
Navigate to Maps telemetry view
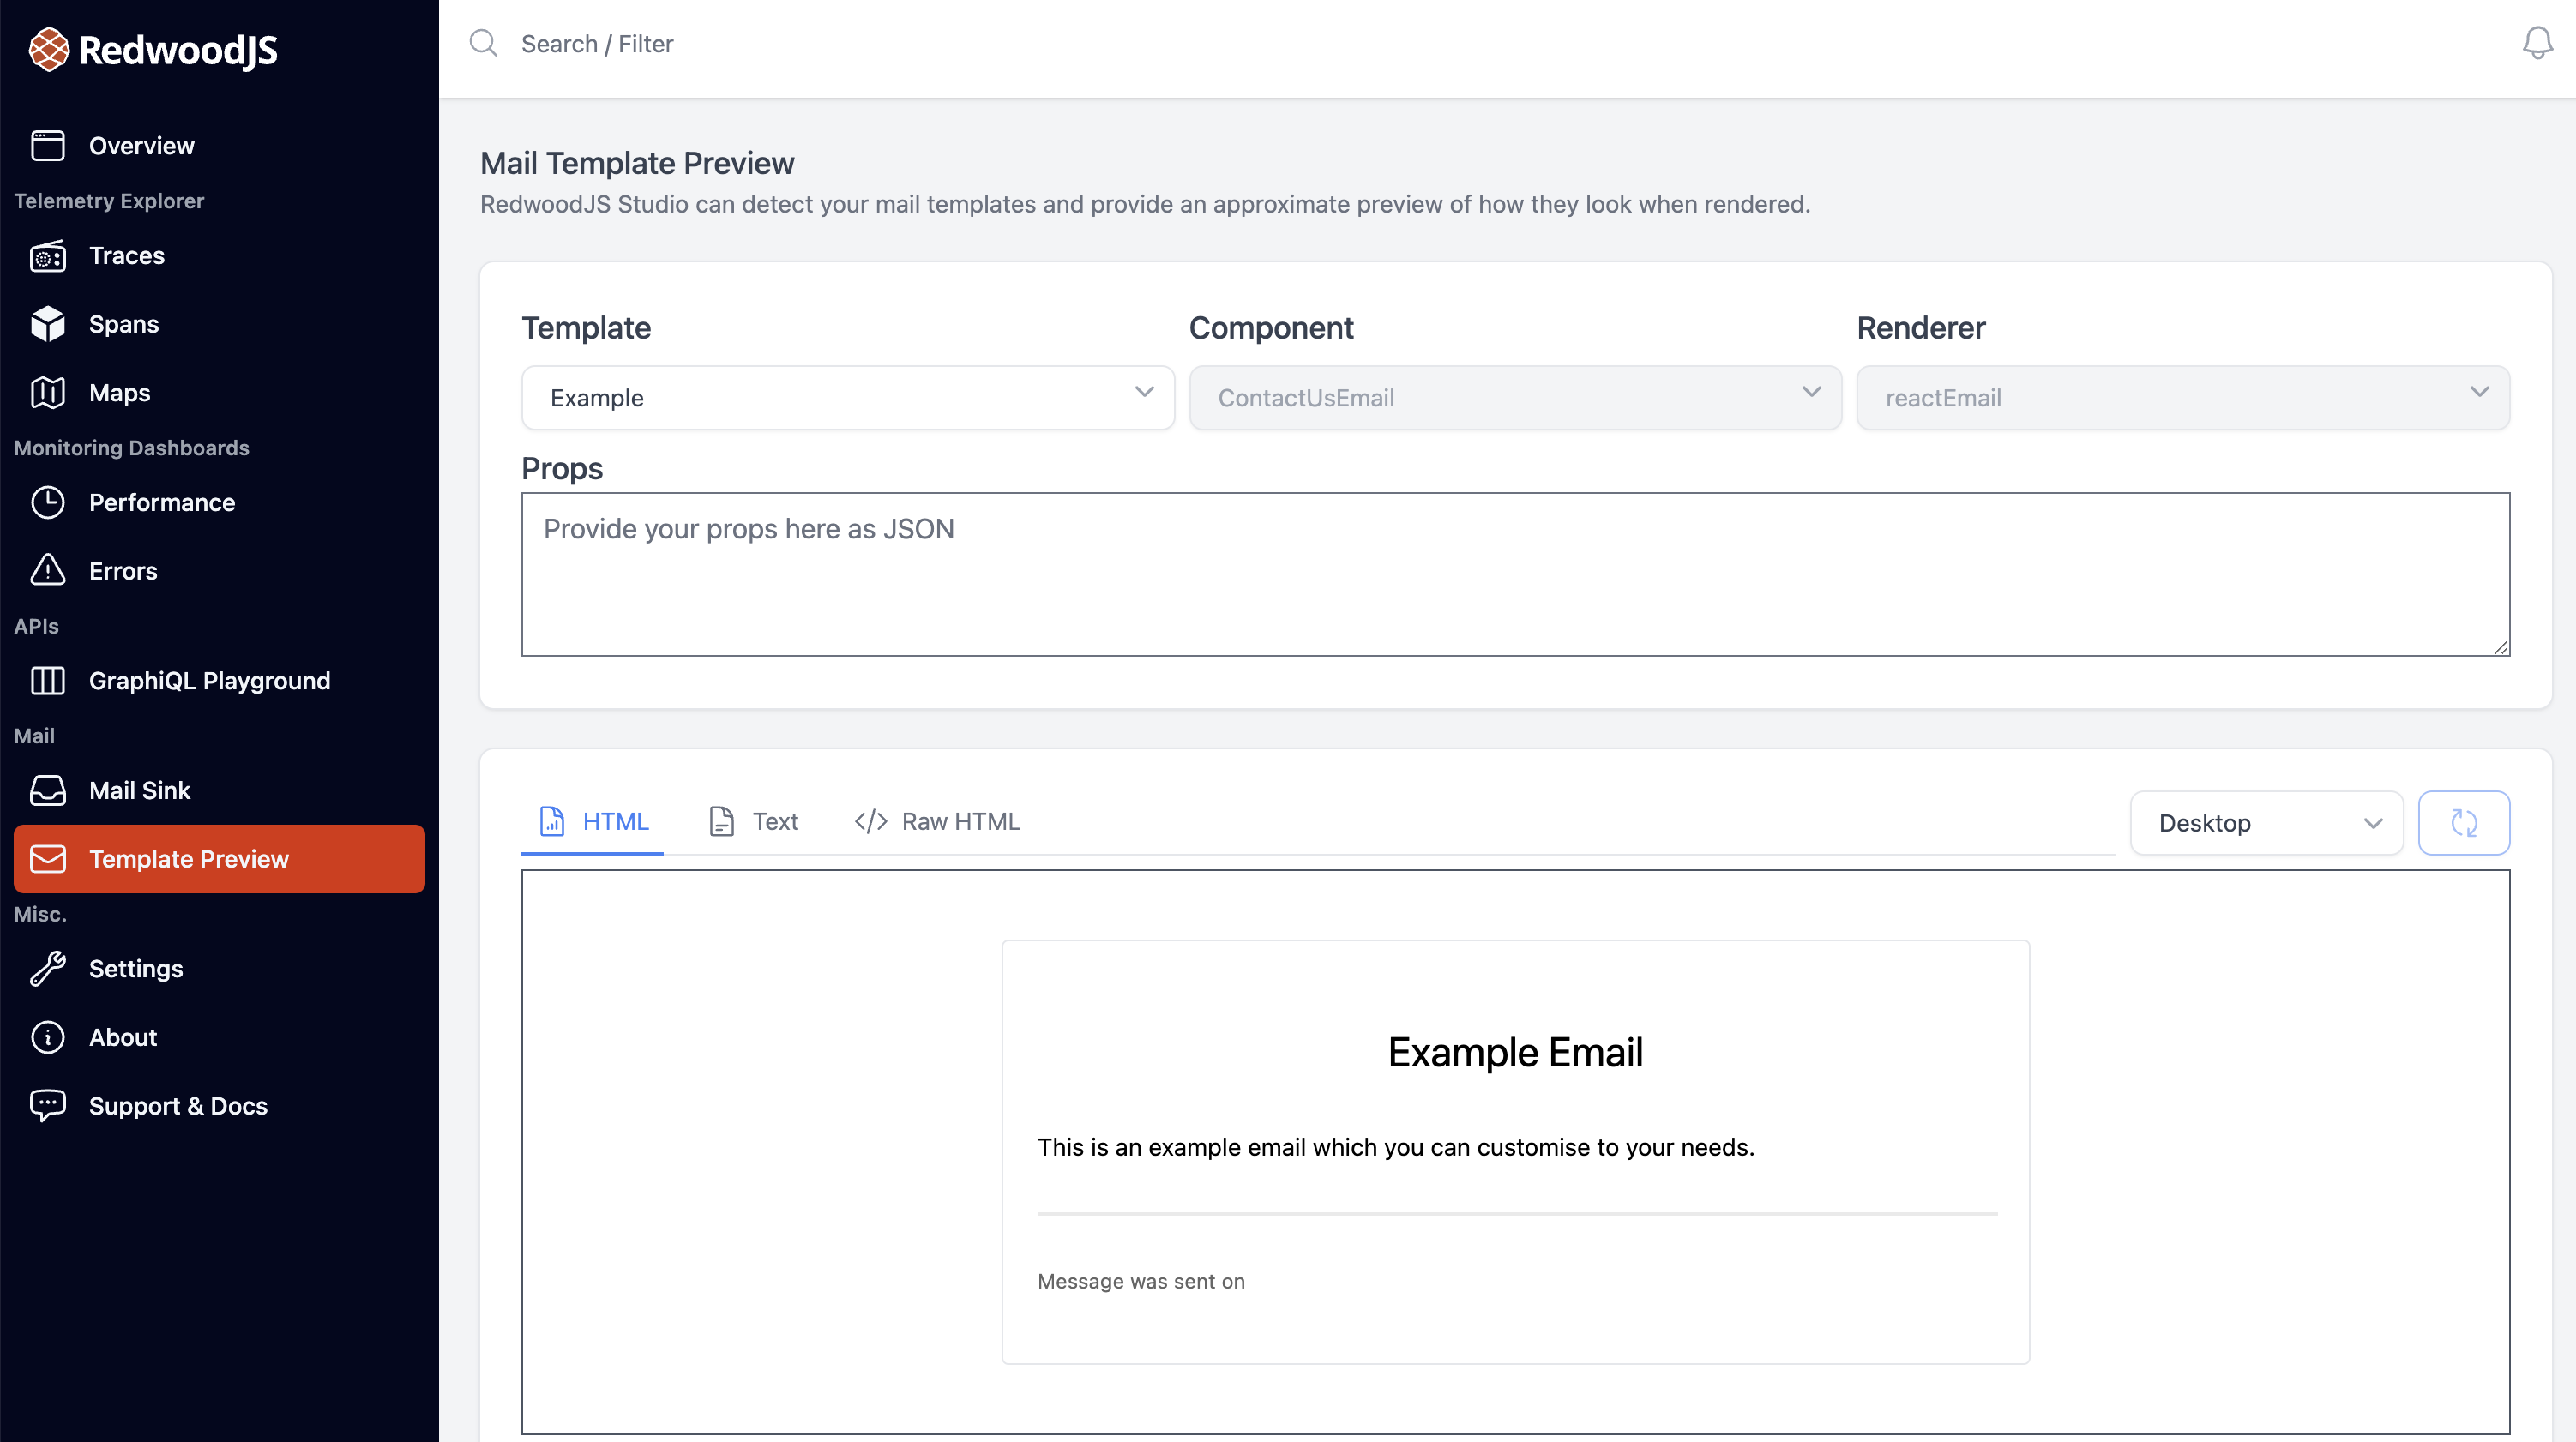[118, 391]
